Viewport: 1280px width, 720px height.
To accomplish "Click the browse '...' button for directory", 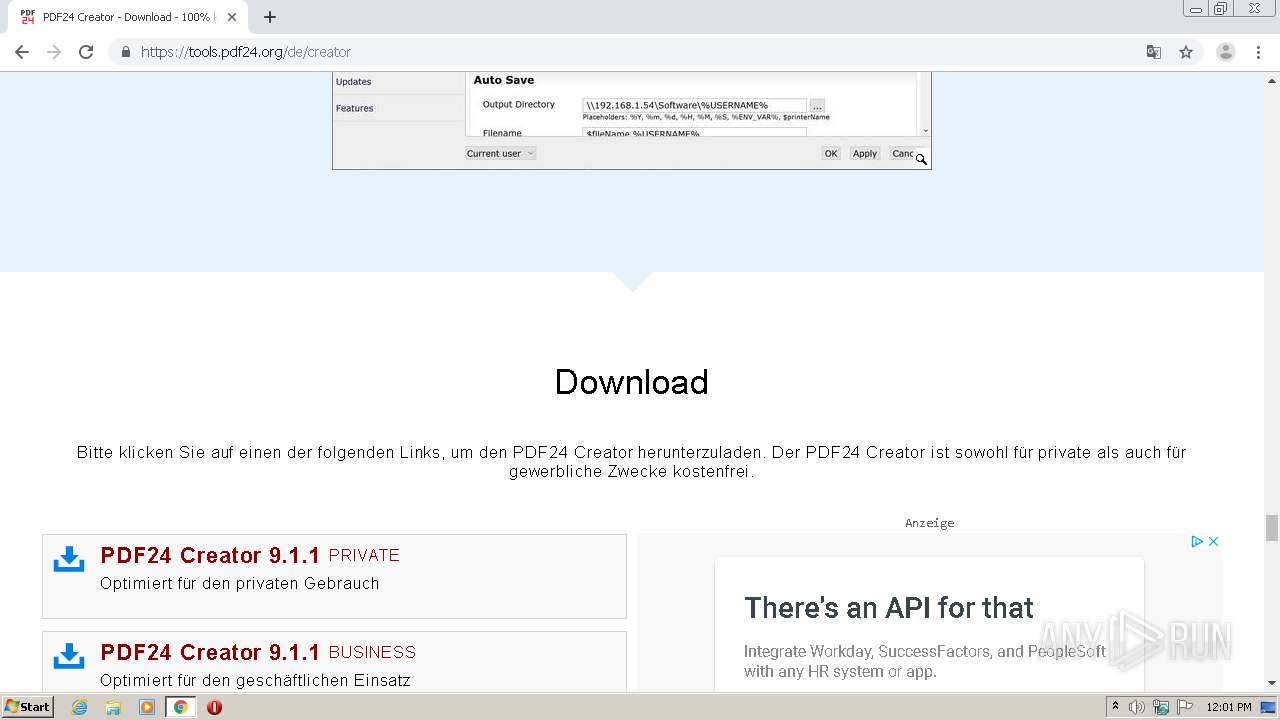I will click(x=817, y=105).
